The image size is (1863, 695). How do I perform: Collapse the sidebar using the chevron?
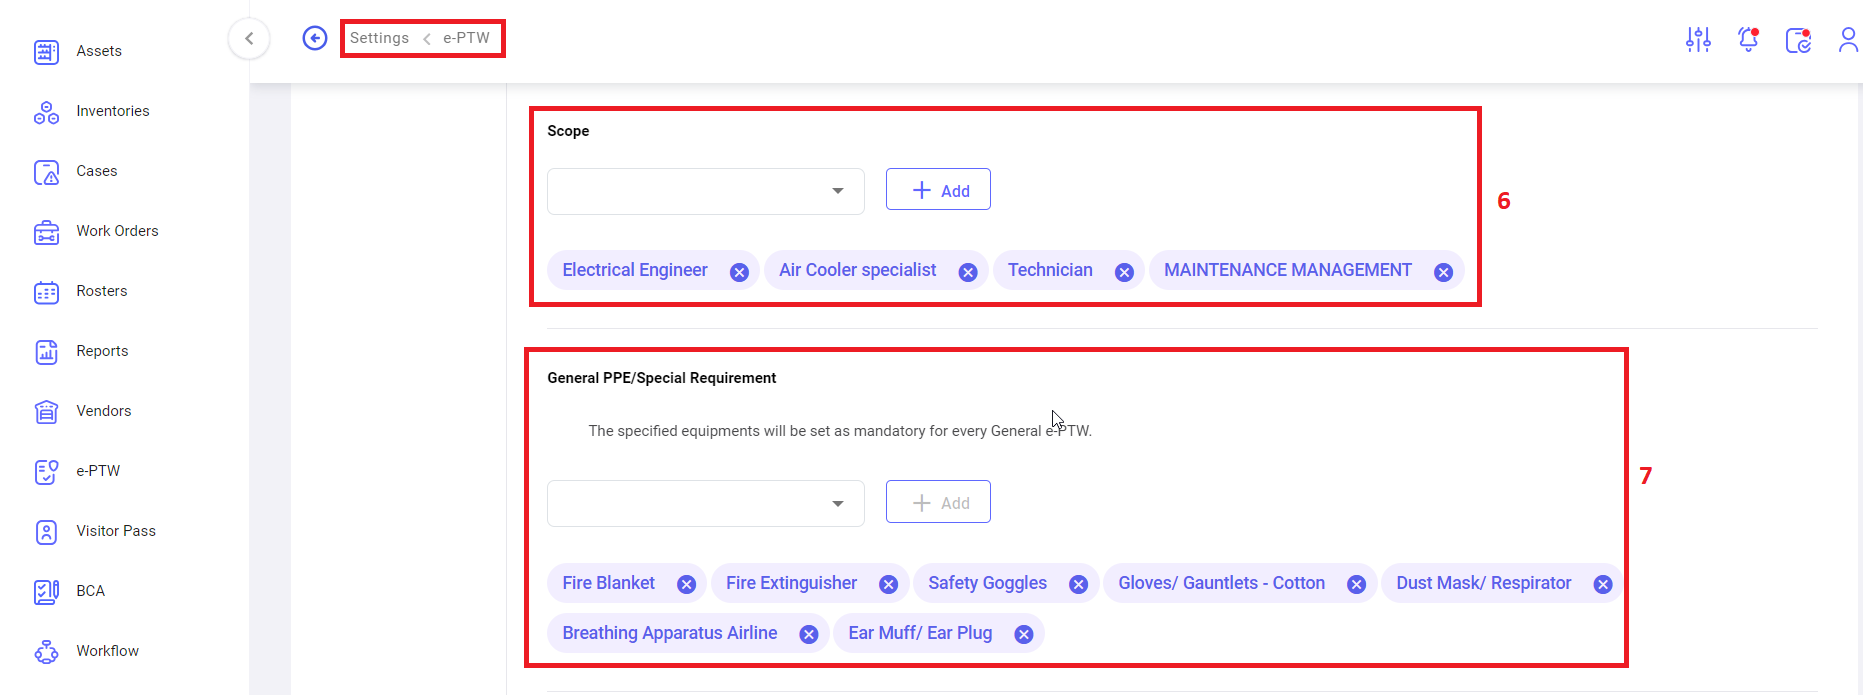[249, 39]
